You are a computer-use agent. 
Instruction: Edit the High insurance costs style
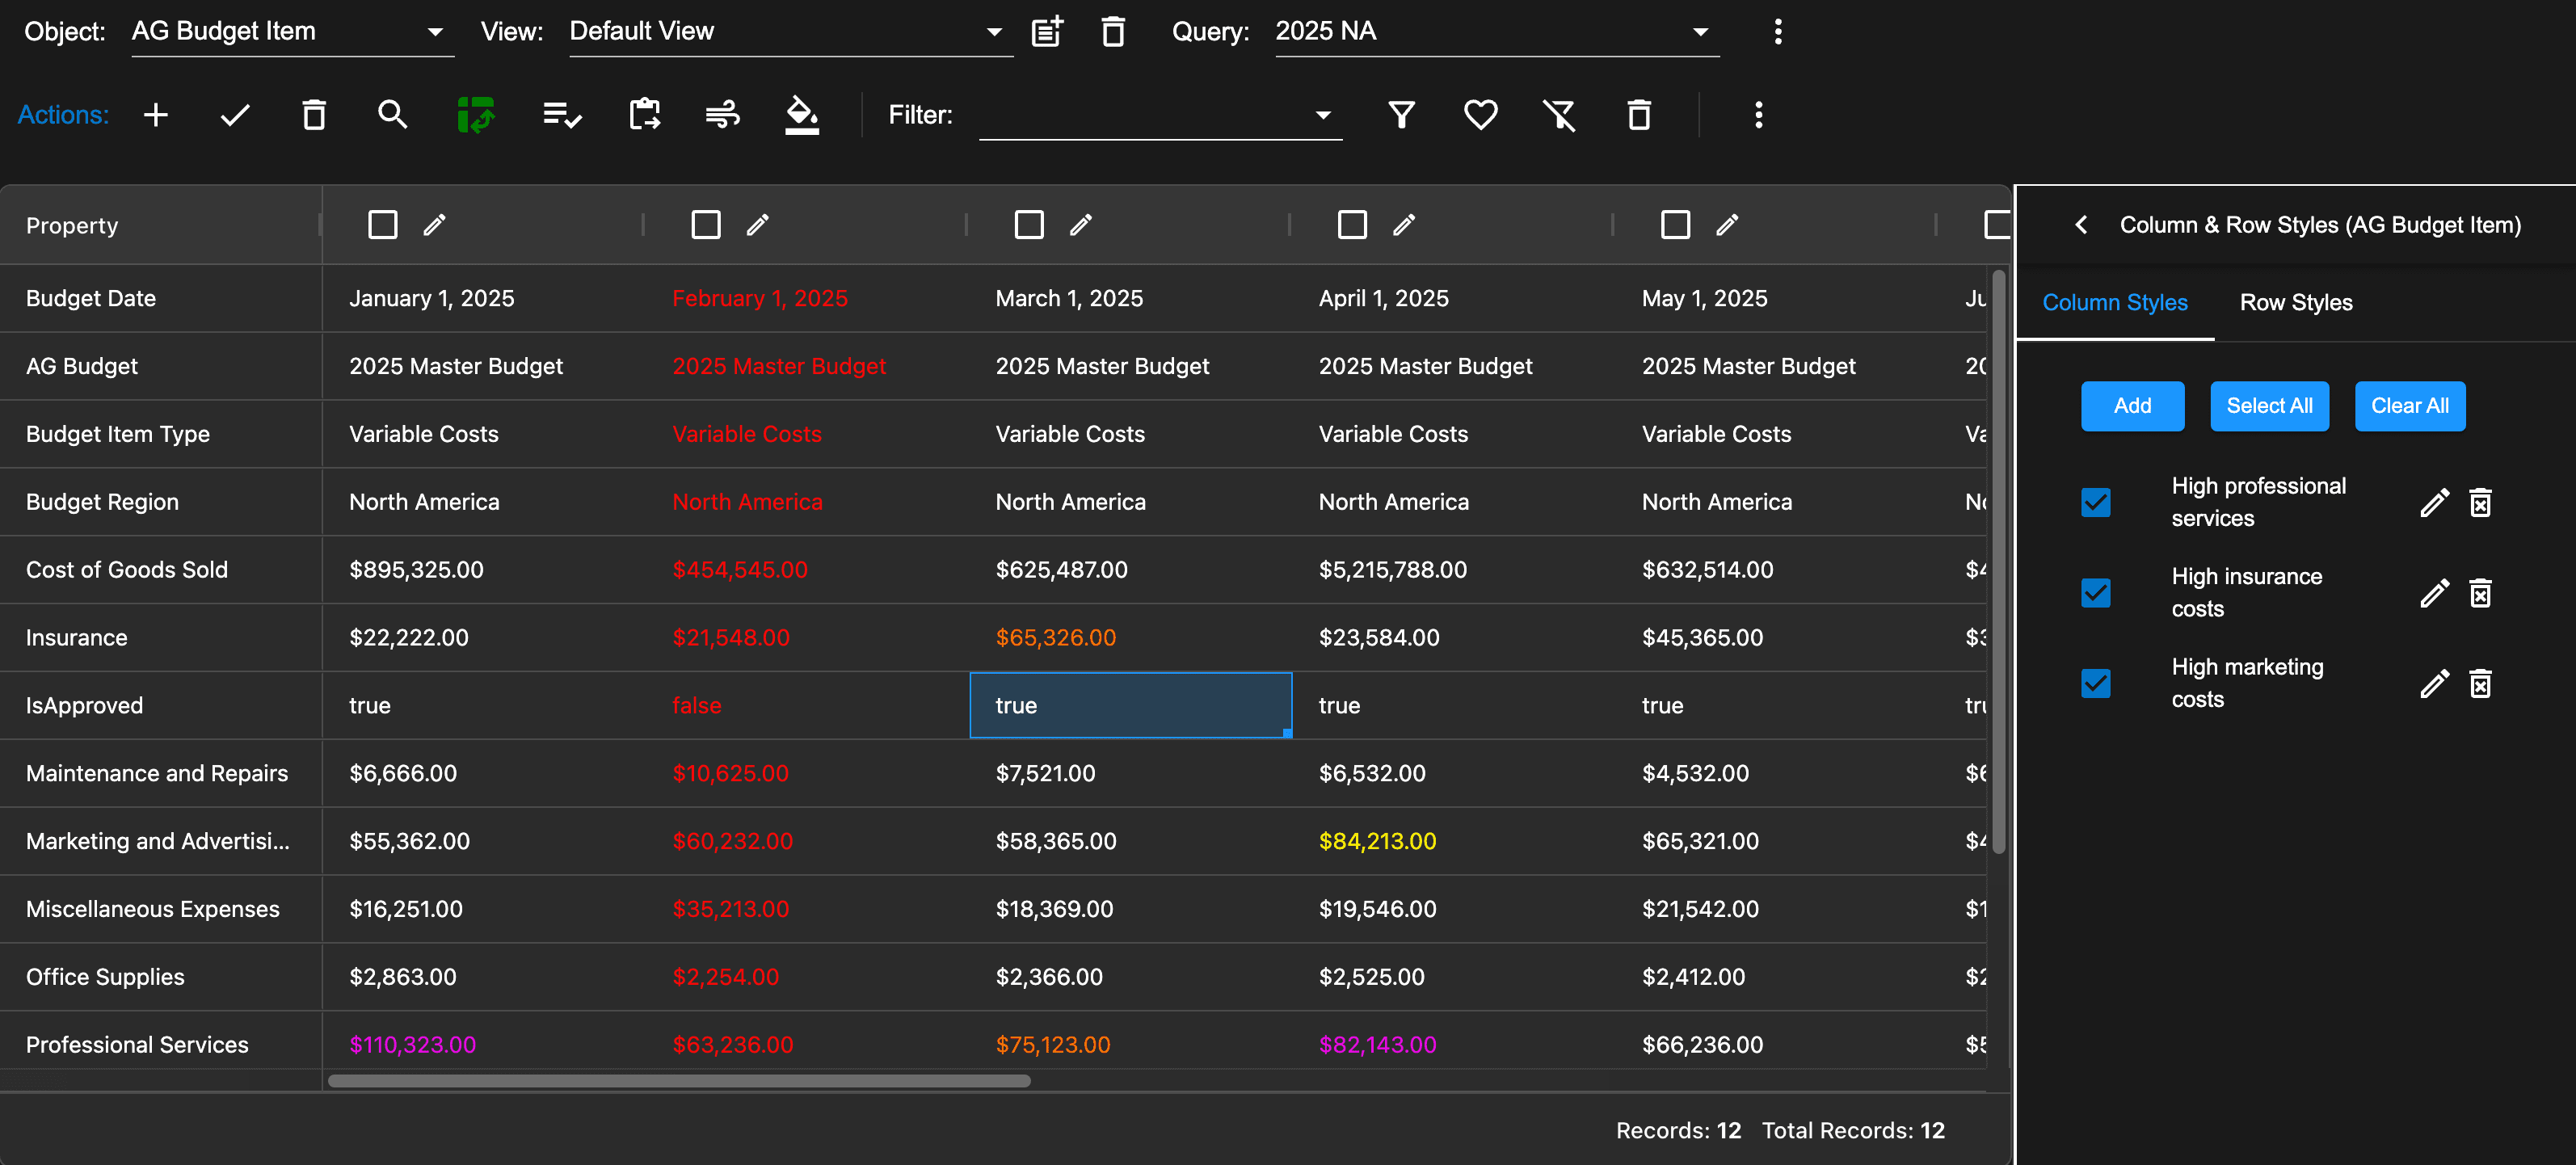[2434, 593]
